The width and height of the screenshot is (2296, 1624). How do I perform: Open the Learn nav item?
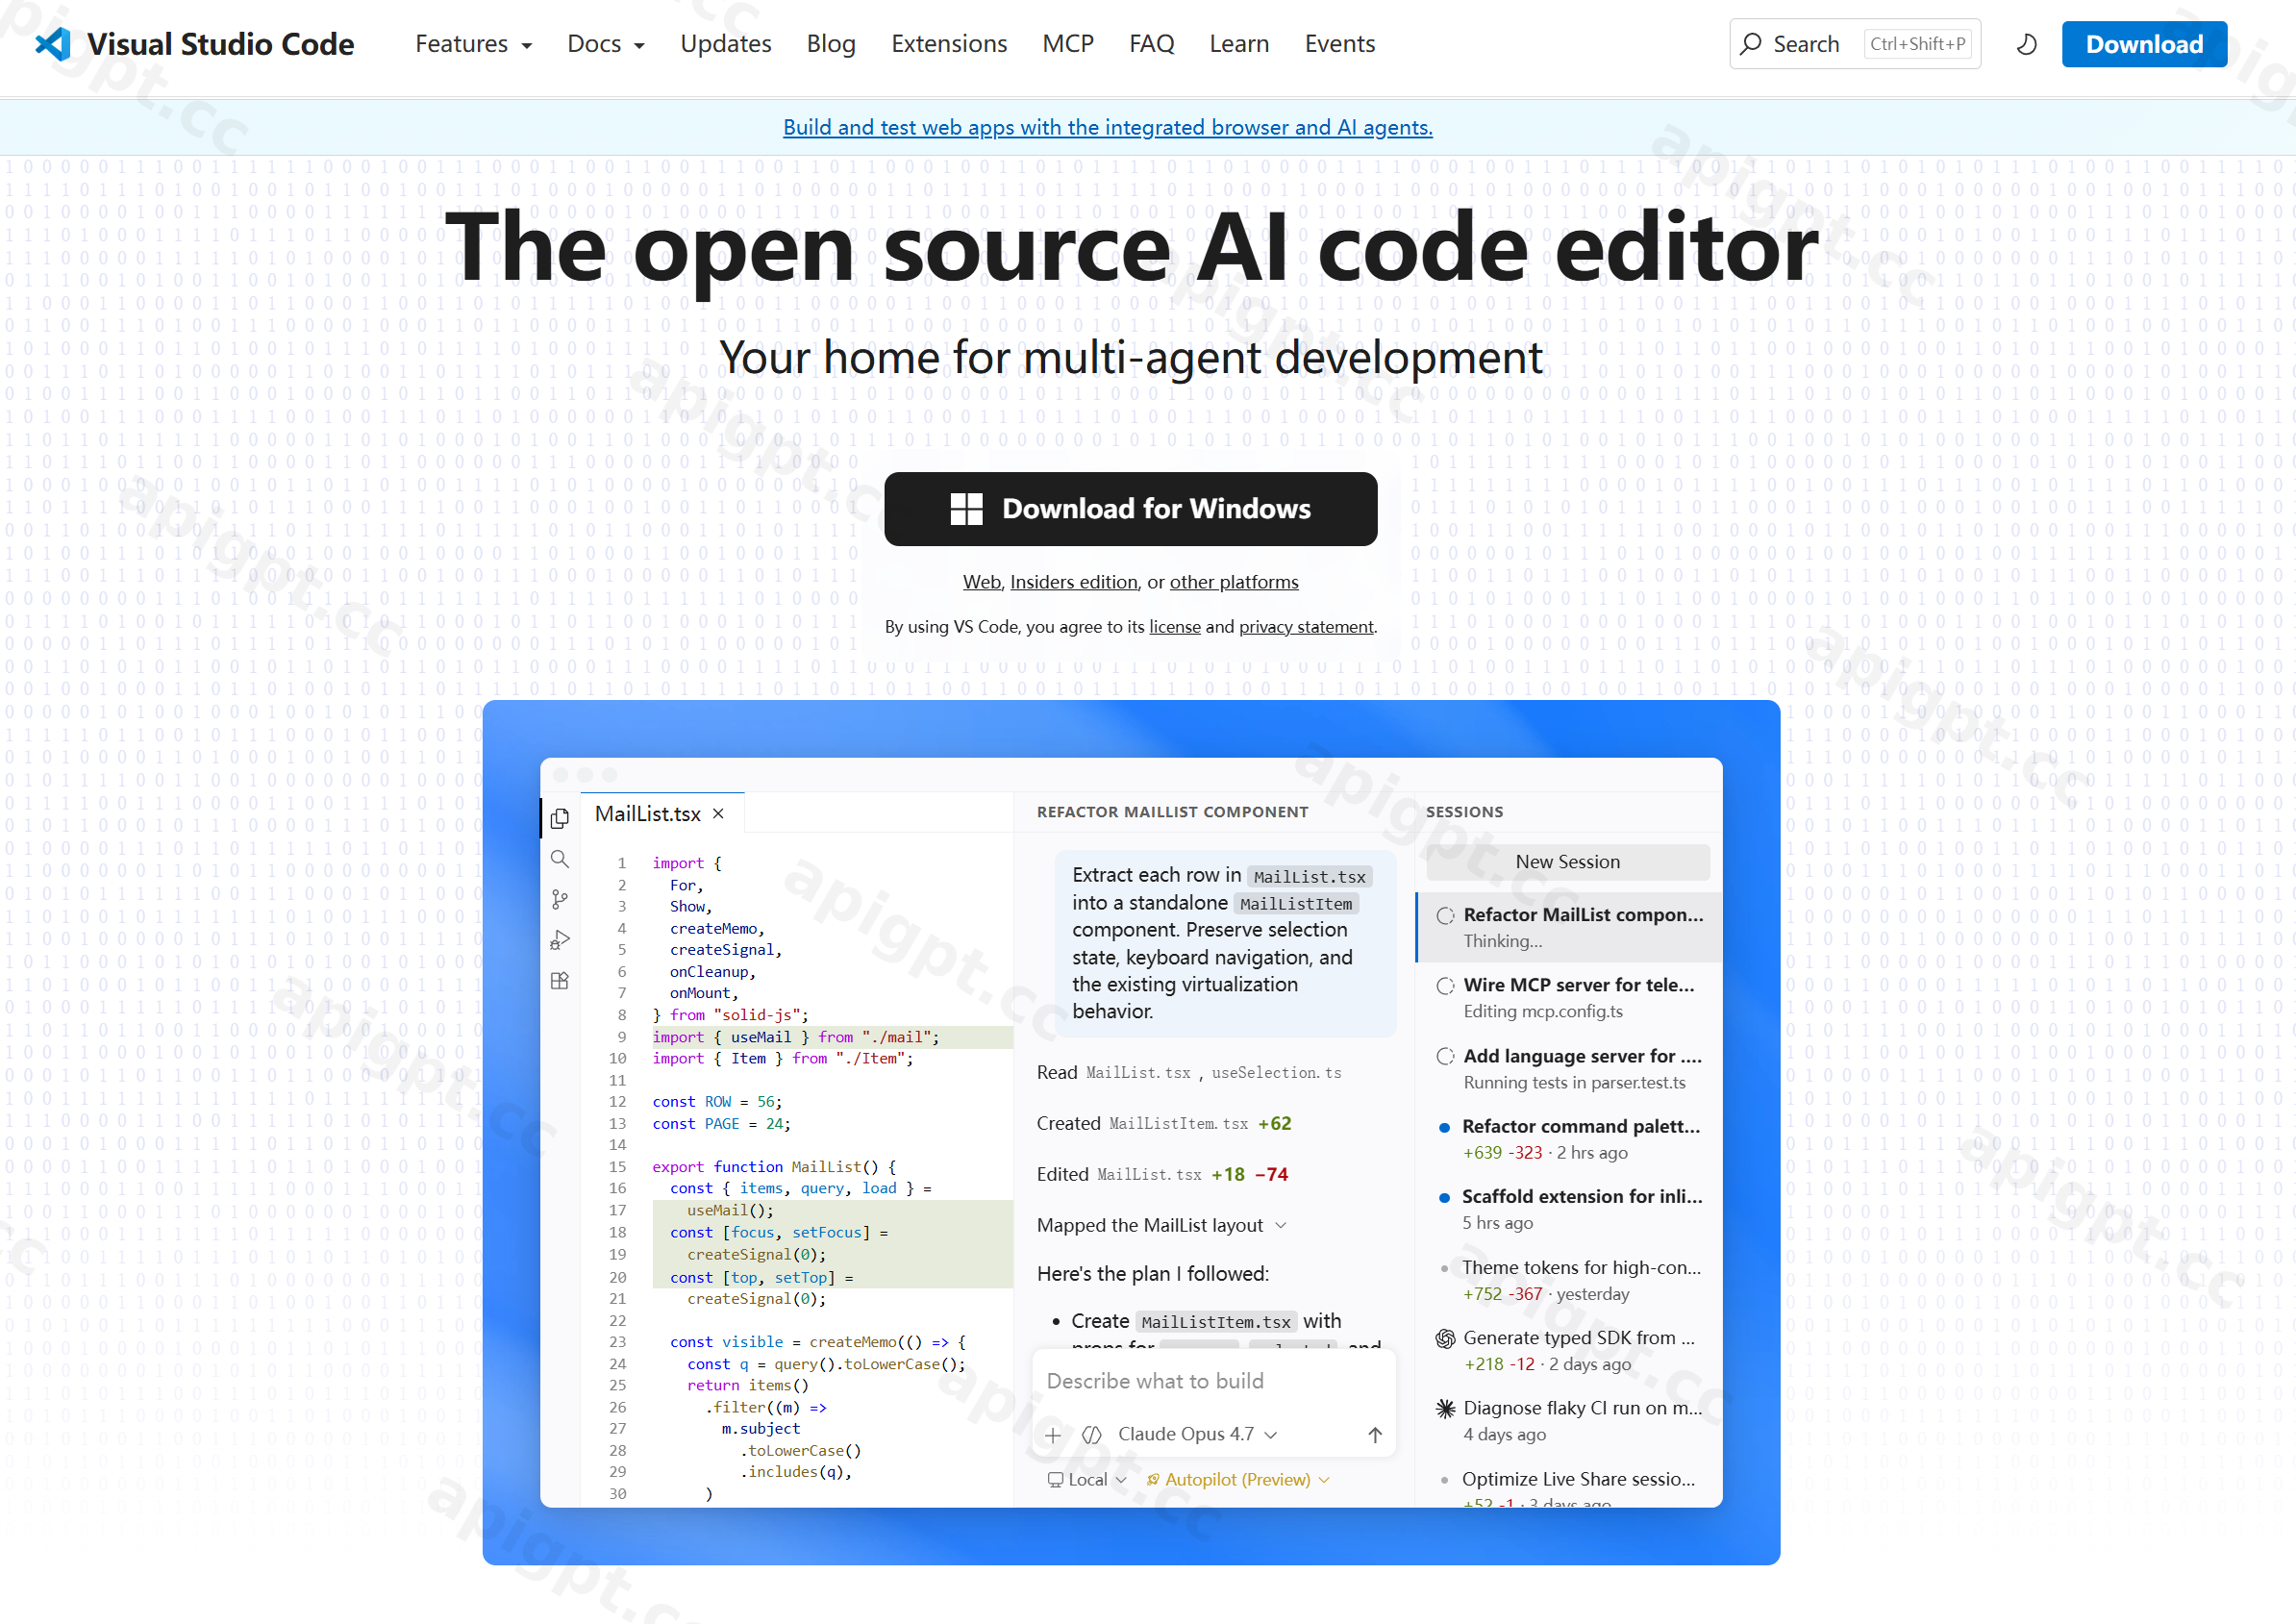(x=1239, y=44)
